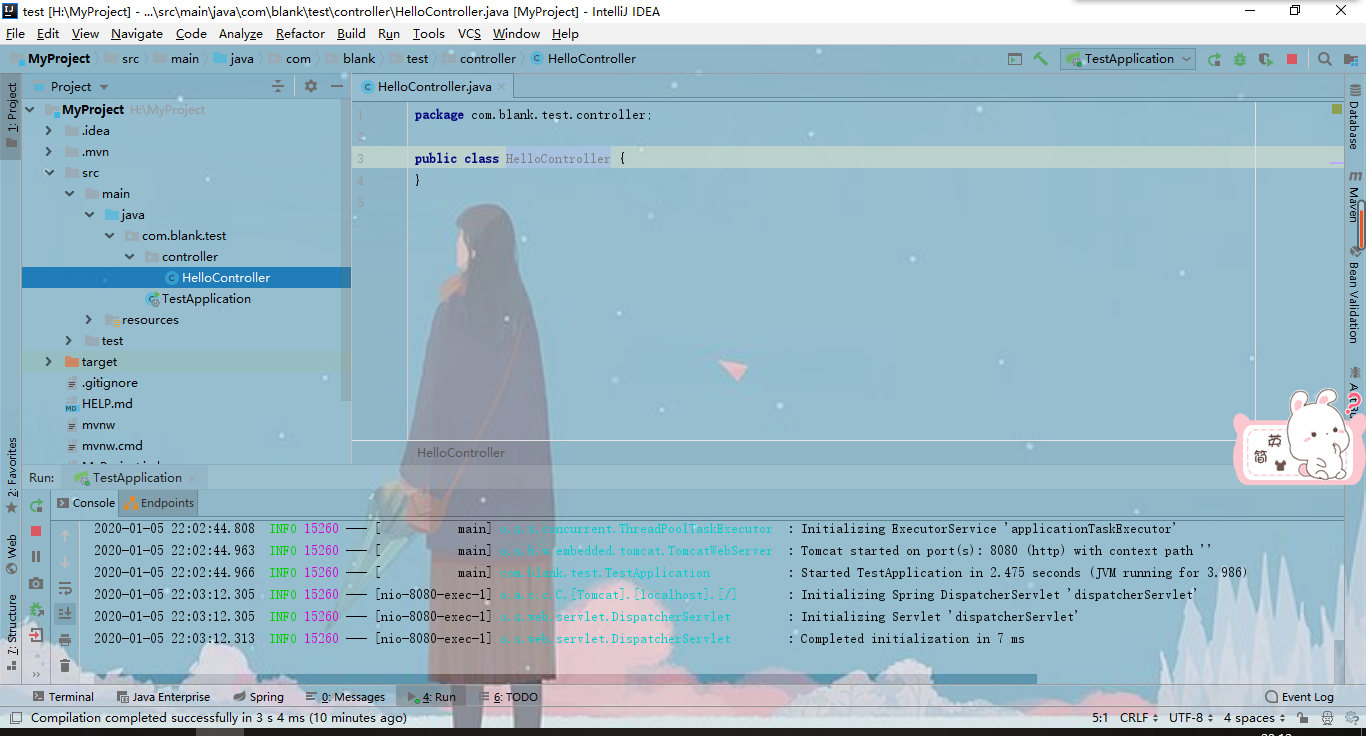The image size is (1366, 736).
Task: Click the green analysis indicator square in editor
Action: (1337, 108)
